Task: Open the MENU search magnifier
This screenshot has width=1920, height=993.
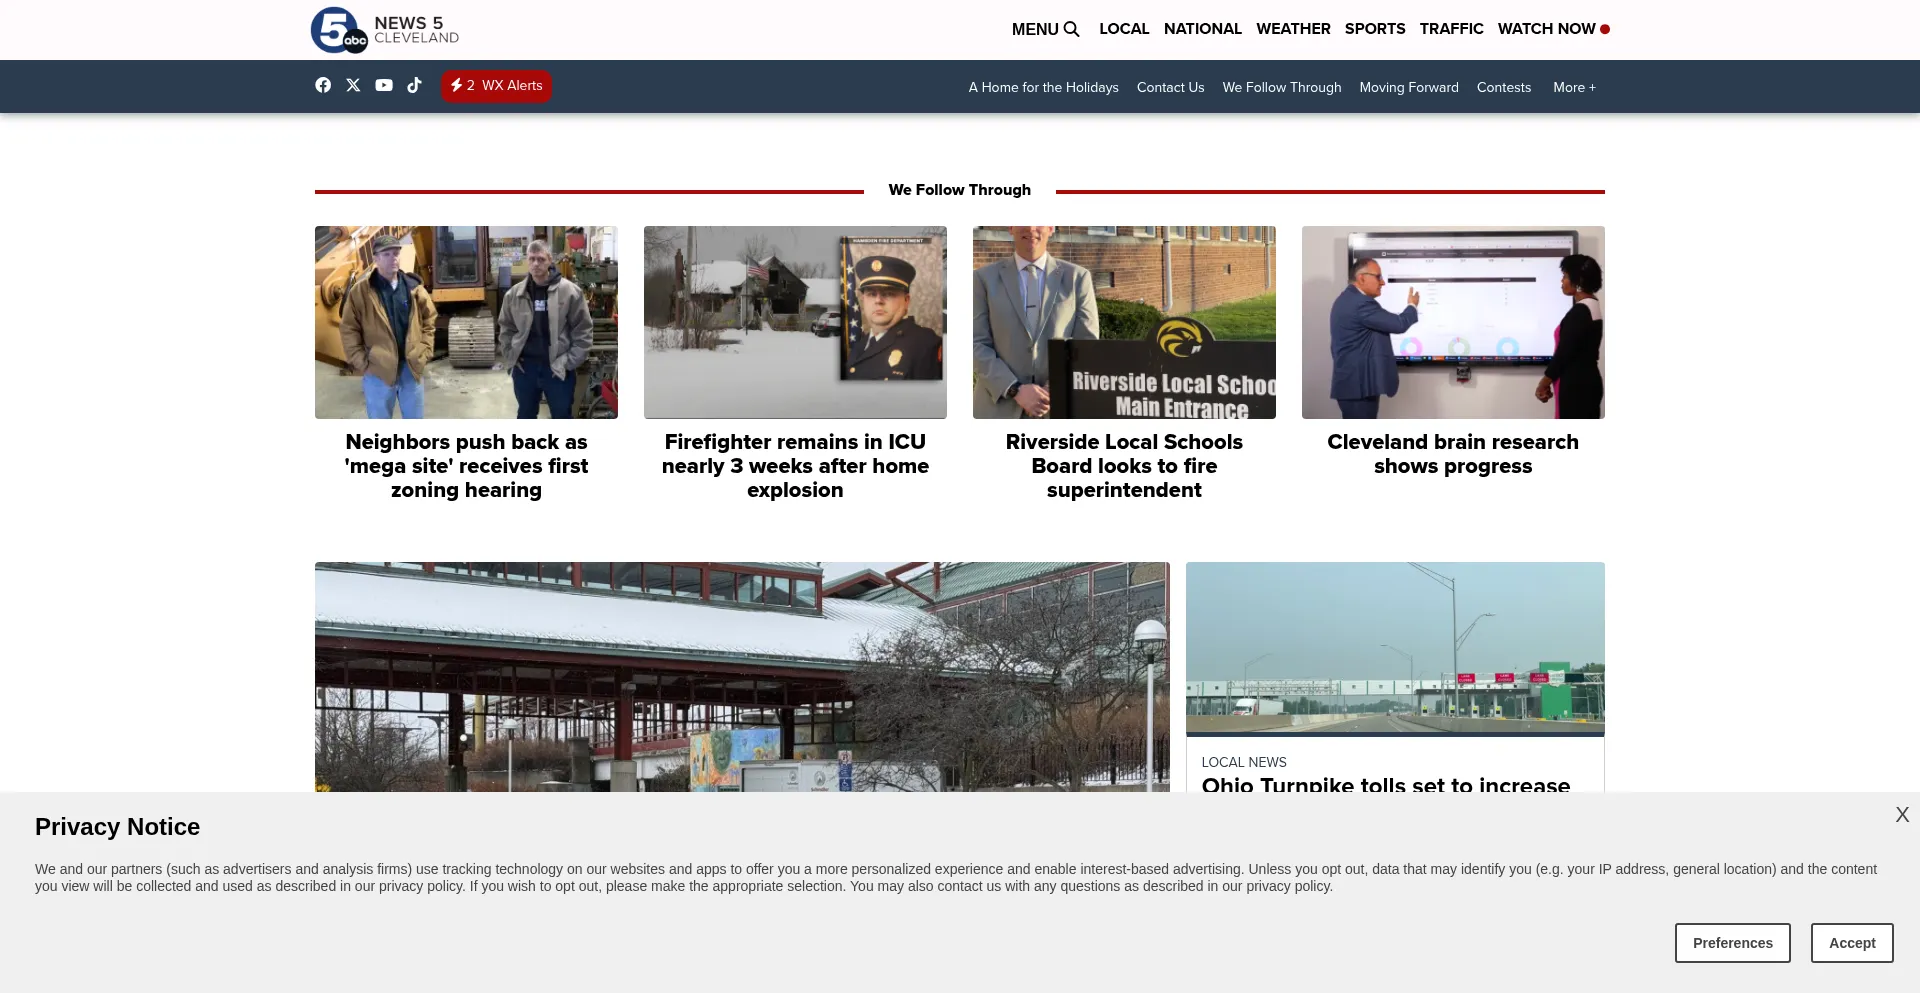Action: click(x=1071, y=29)
